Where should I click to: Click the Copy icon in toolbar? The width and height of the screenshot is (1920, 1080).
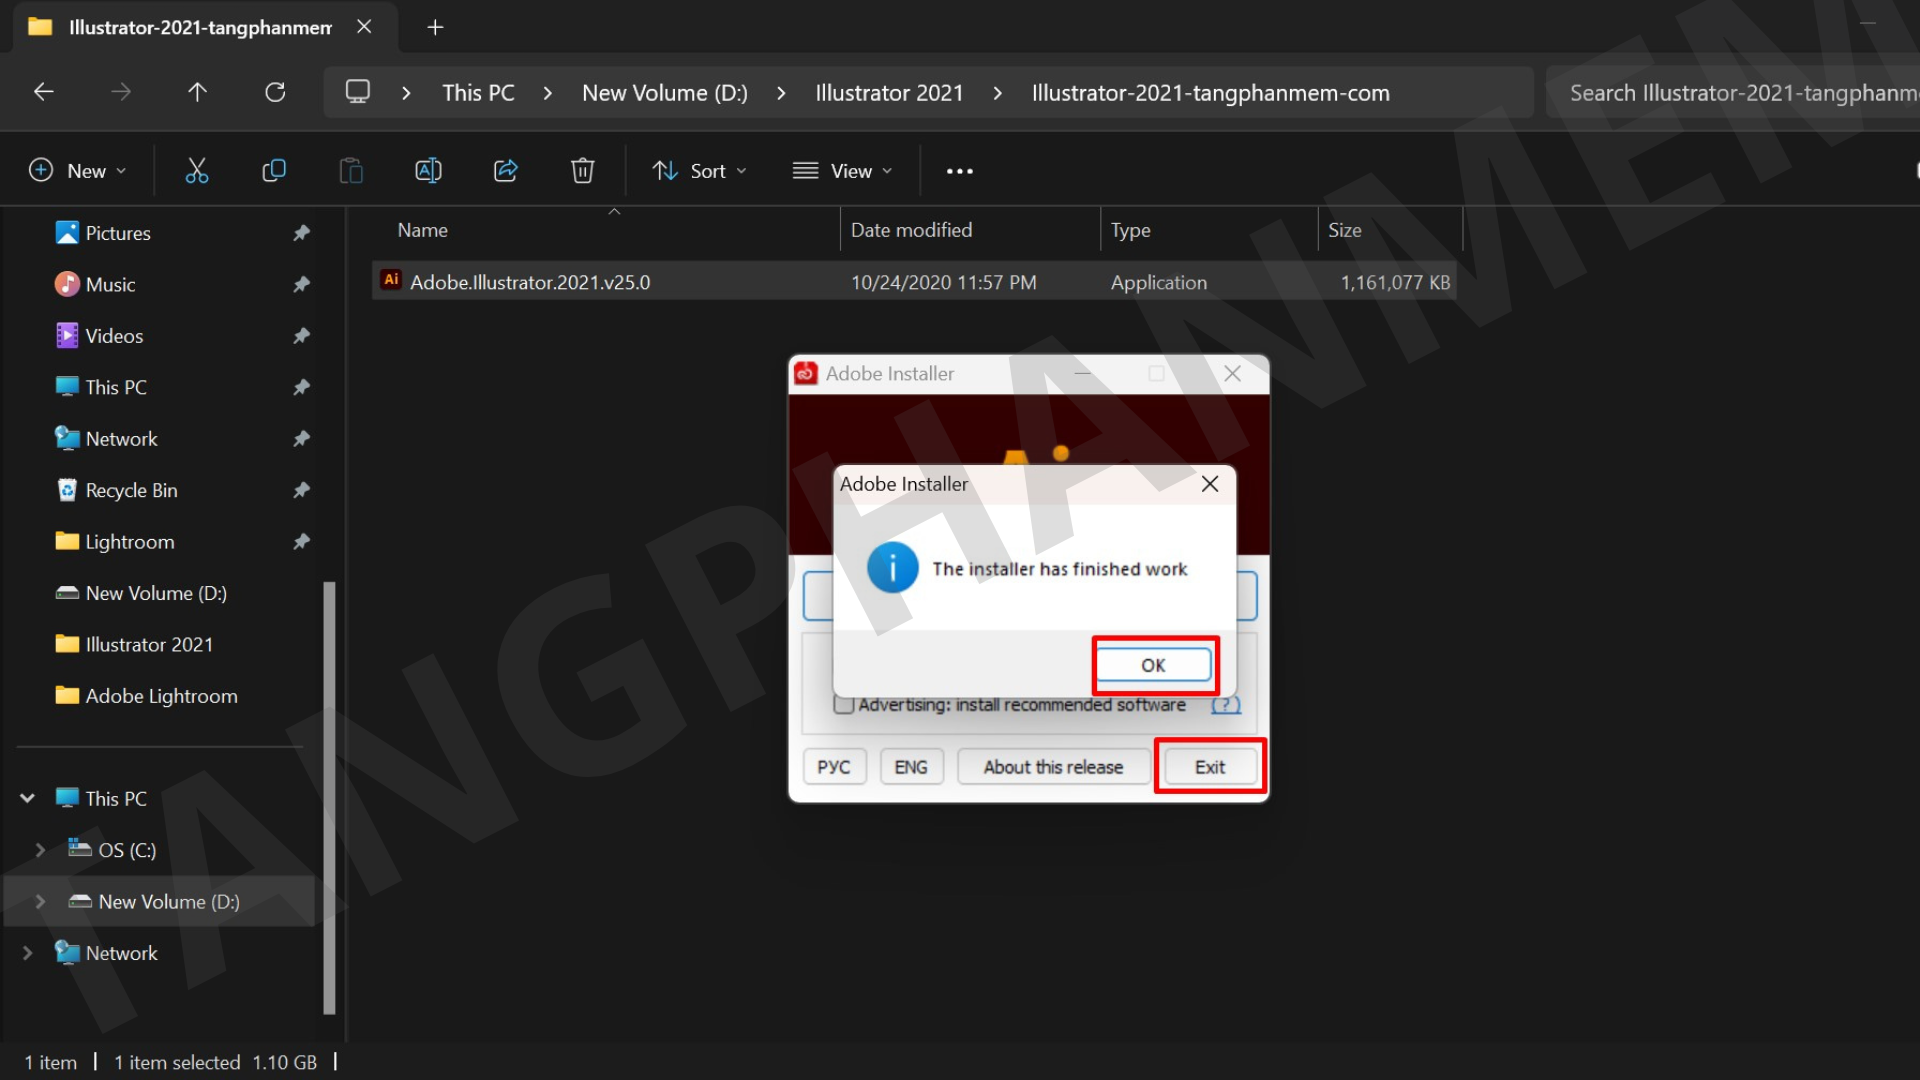(x=273, y=171)
